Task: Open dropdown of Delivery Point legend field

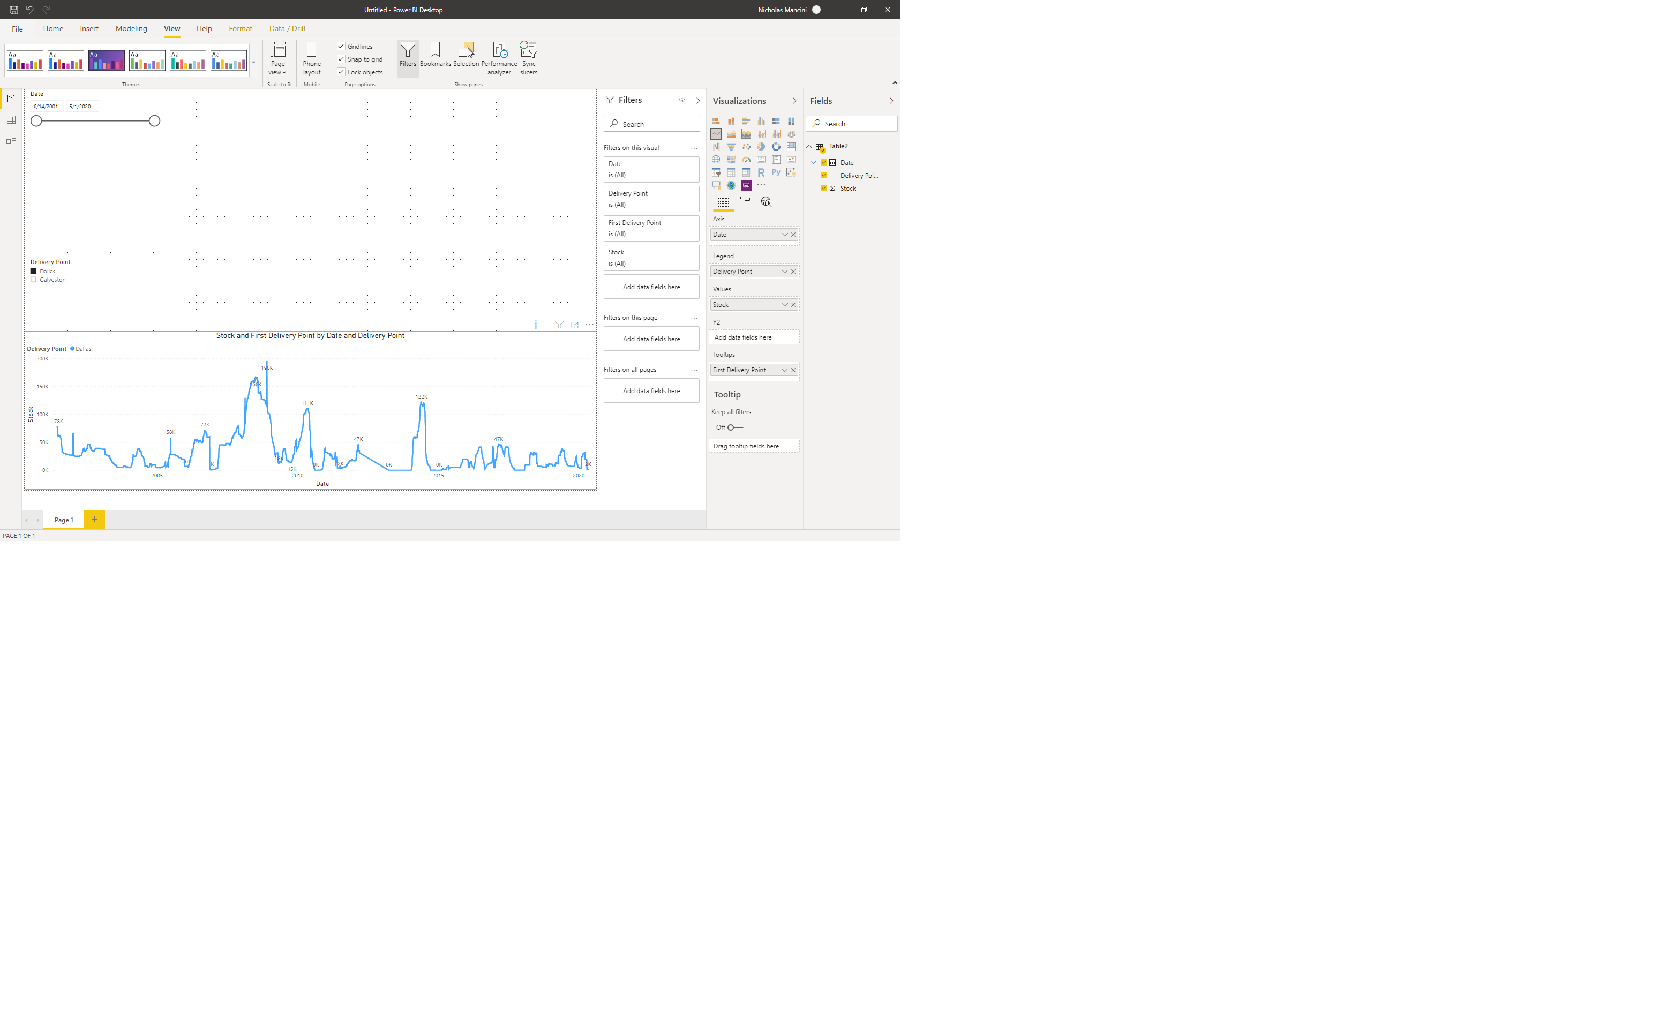Action: 784,271
